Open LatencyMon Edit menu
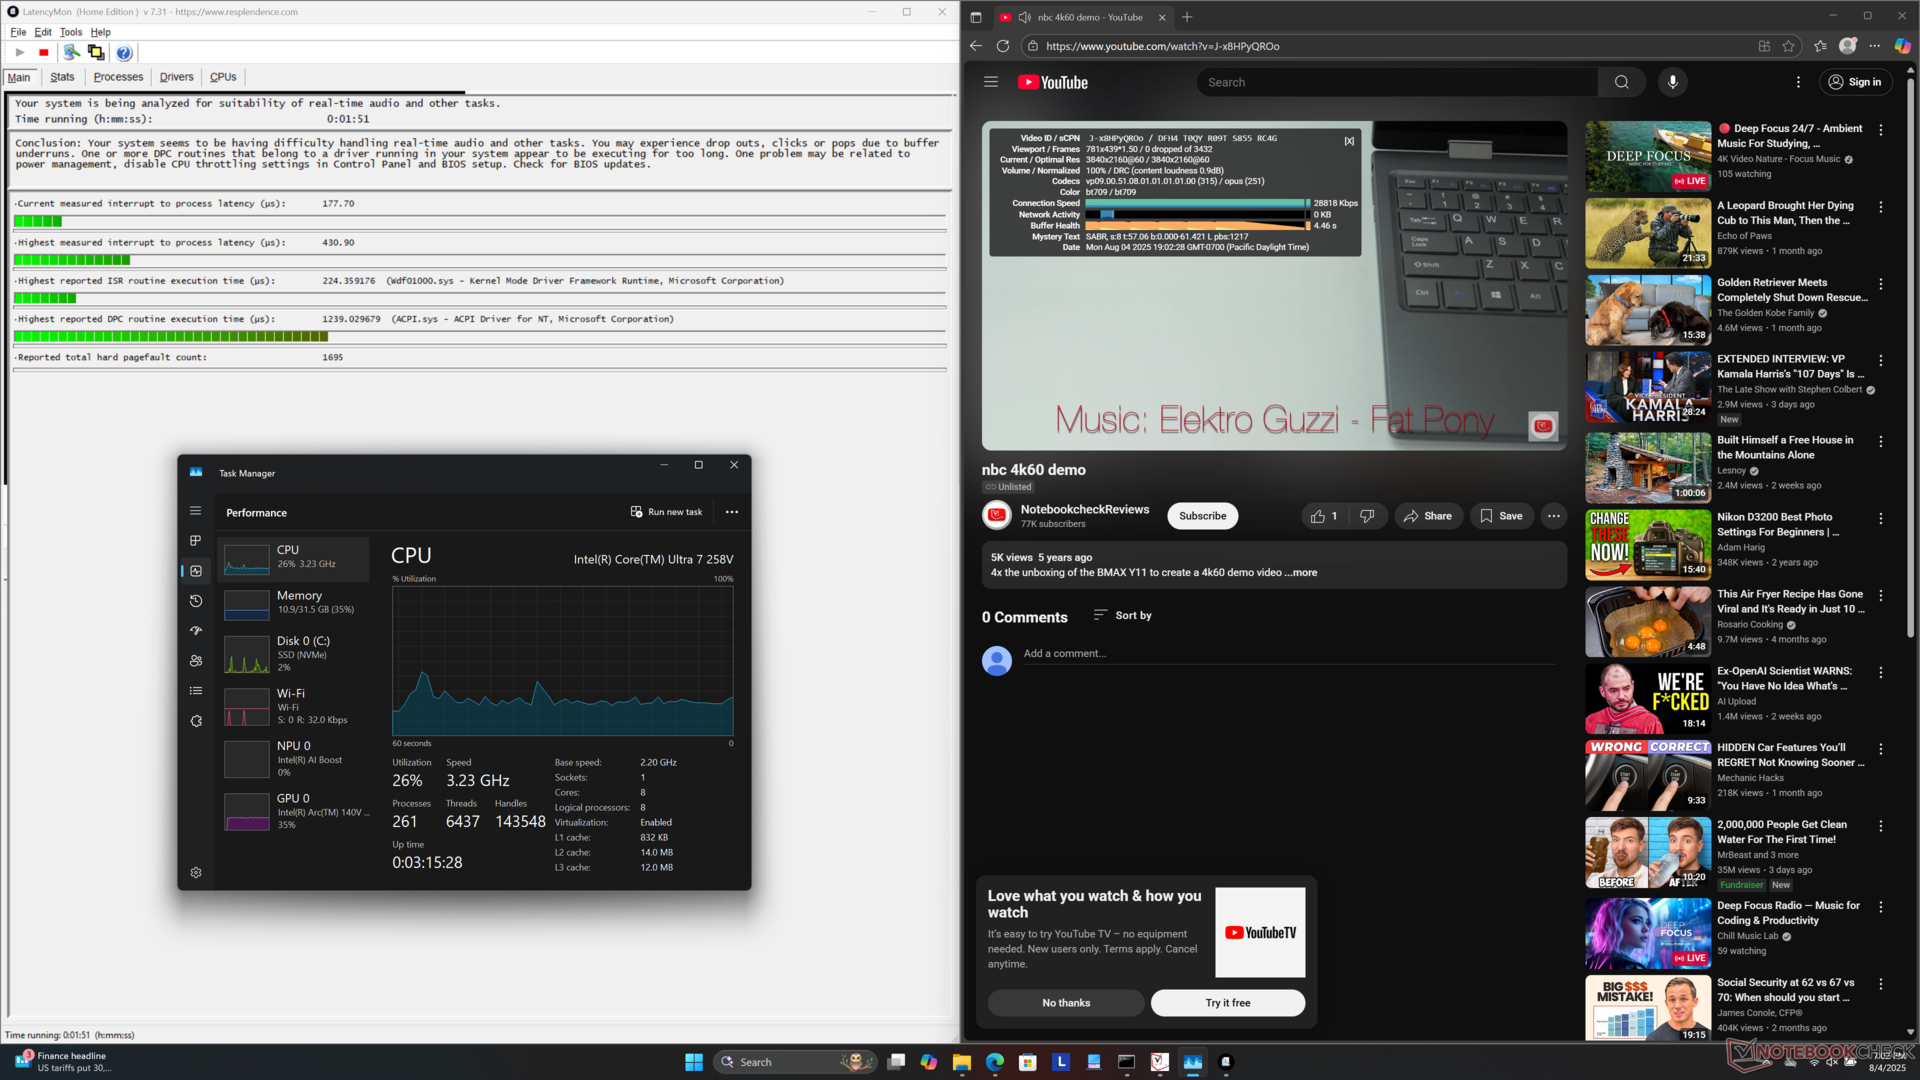The width and height of the screenshot is (1920, 1080). click(x=43, y=32)
